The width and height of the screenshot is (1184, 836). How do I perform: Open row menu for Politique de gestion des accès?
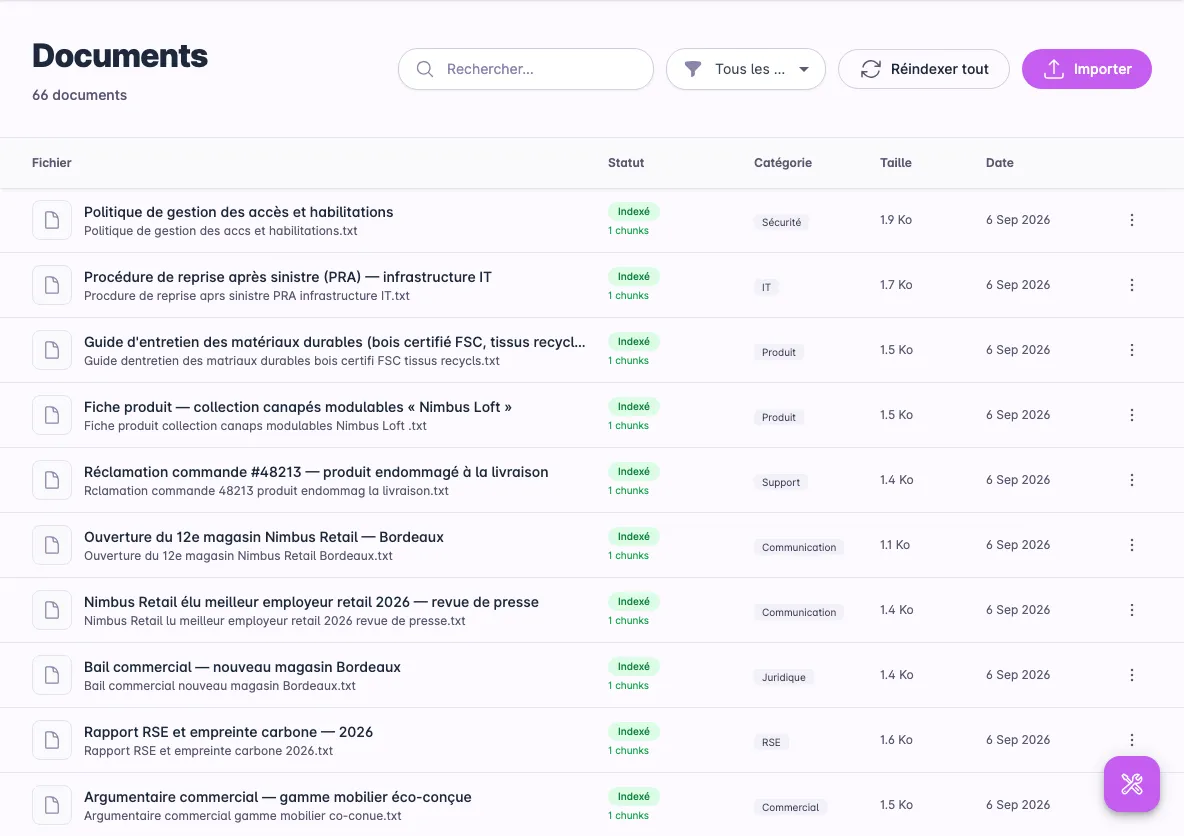(x=1131, y=220)
